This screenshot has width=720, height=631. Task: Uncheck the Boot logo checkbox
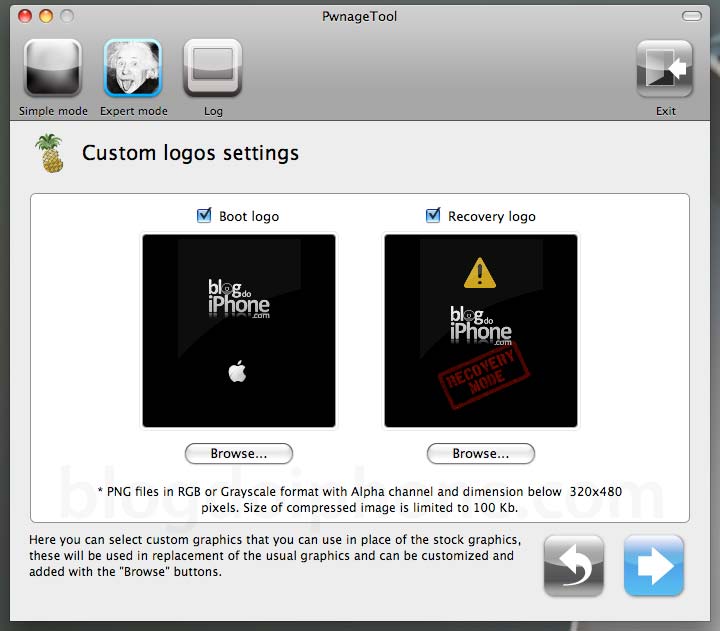point(204,215)
